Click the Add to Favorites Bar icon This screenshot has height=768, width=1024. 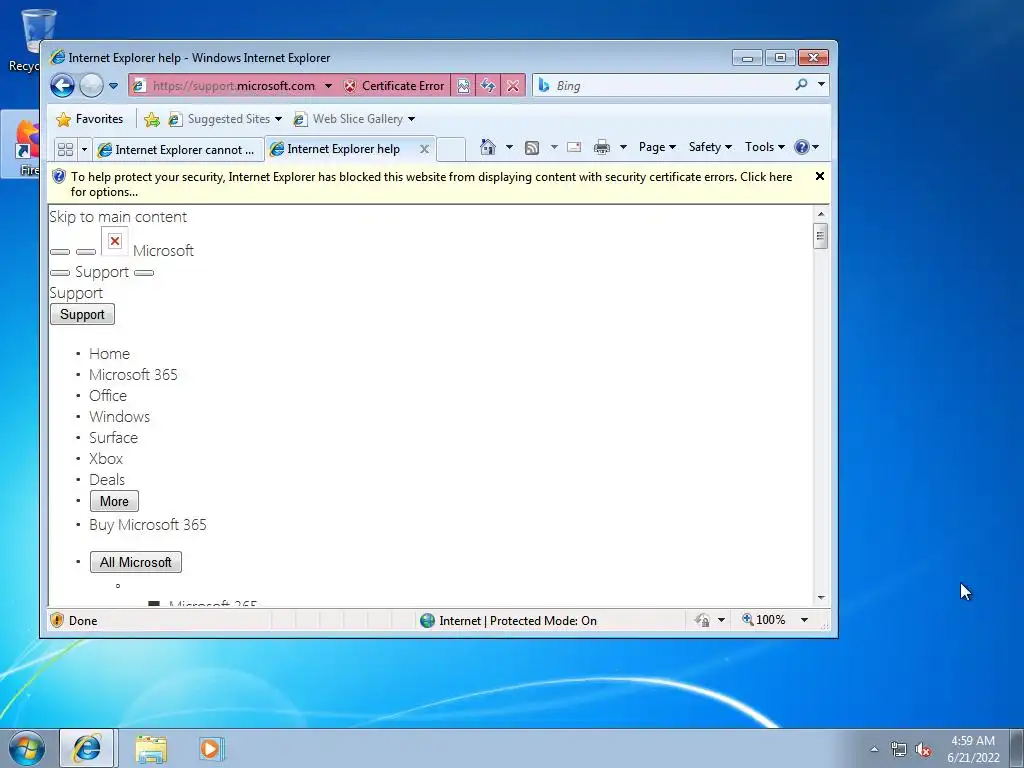(152, 119)
